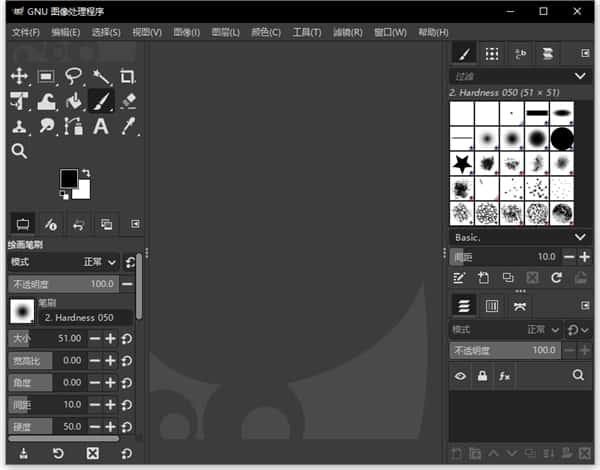The image size is (600, 470).
Task: Click the Free Select lasso tool
Action: (x=73, y=76)
